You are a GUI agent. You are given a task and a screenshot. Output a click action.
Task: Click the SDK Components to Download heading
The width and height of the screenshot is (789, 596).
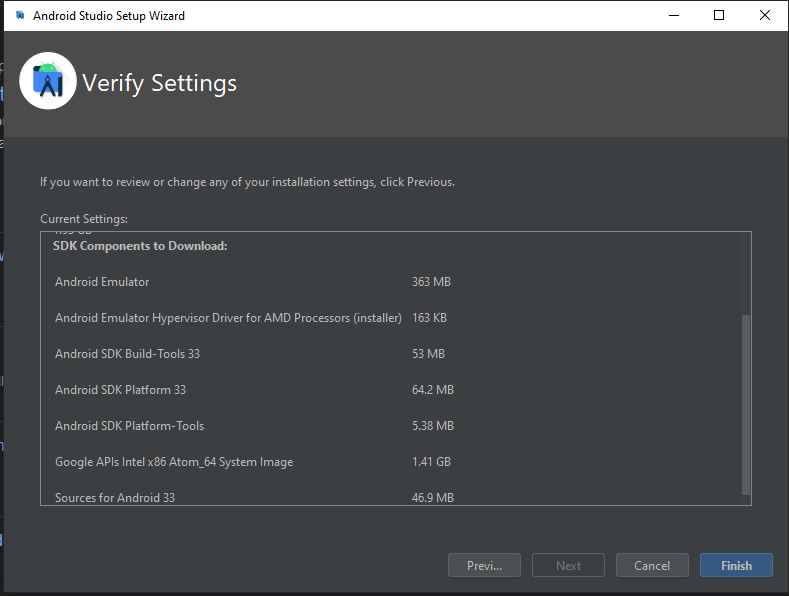click(x=140, y=246)
